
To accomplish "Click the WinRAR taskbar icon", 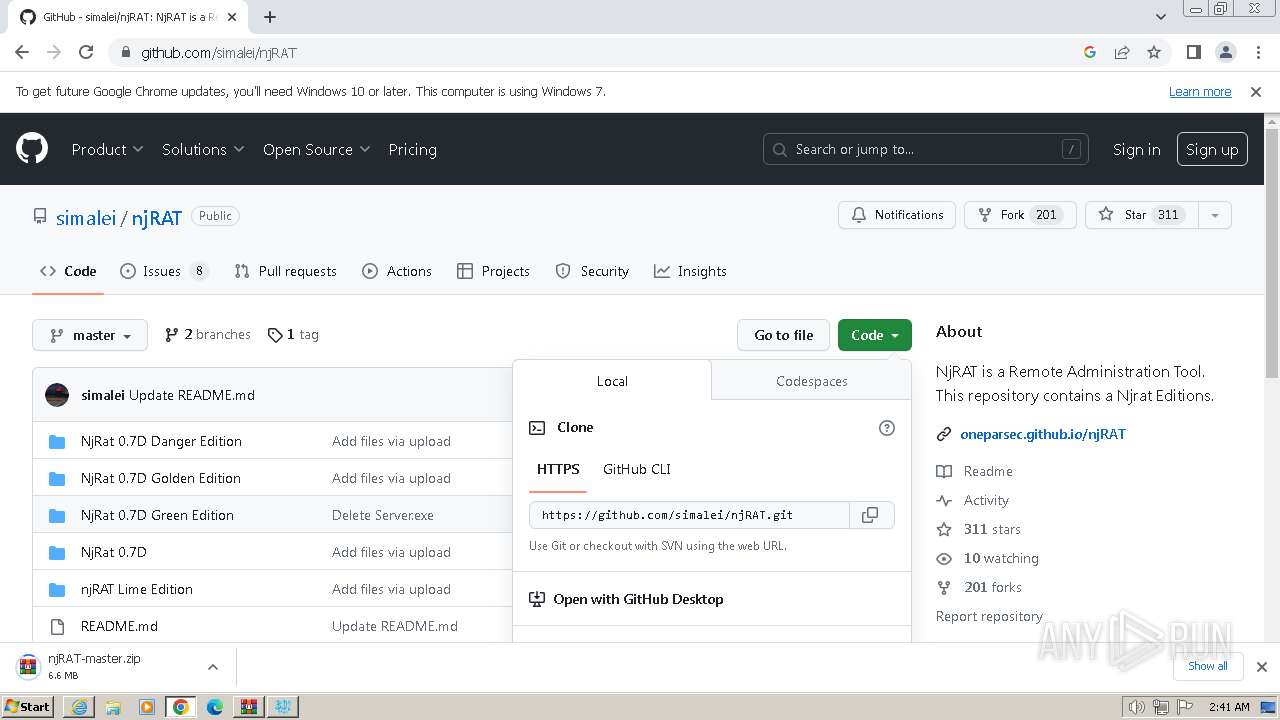I will (249, 707).
